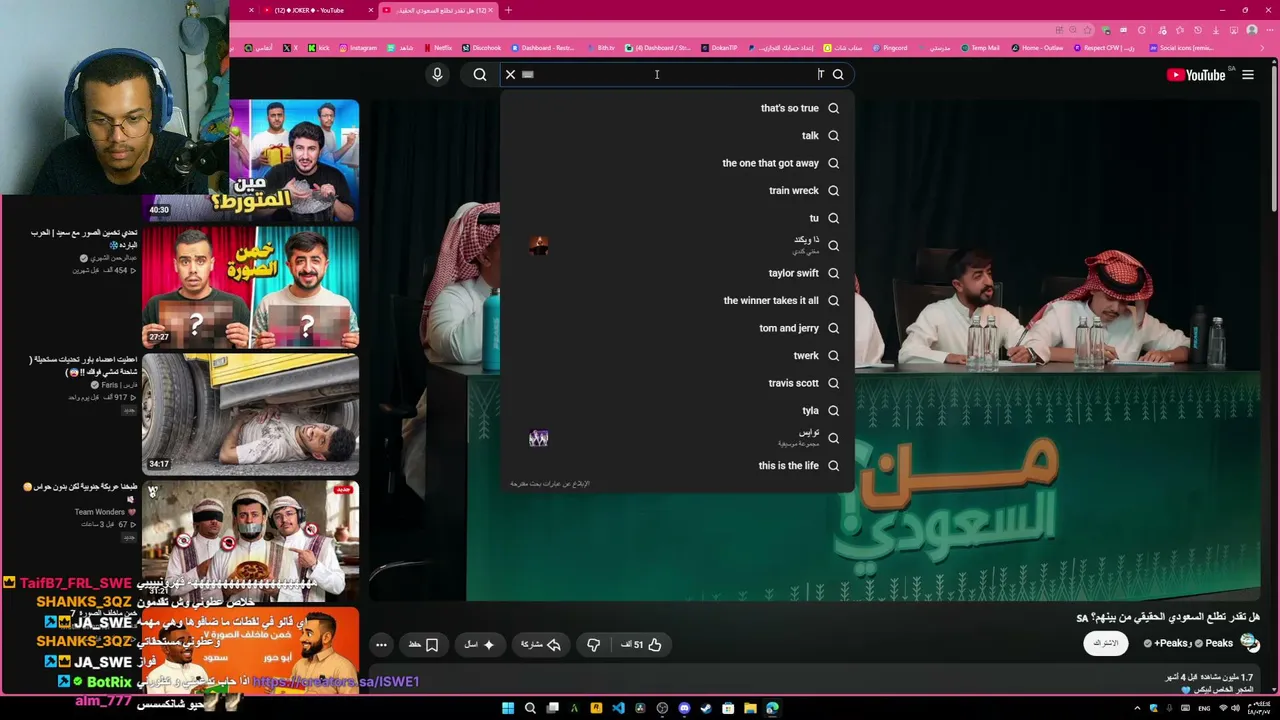Click the search icon beside "tyla"

(833, 411)
